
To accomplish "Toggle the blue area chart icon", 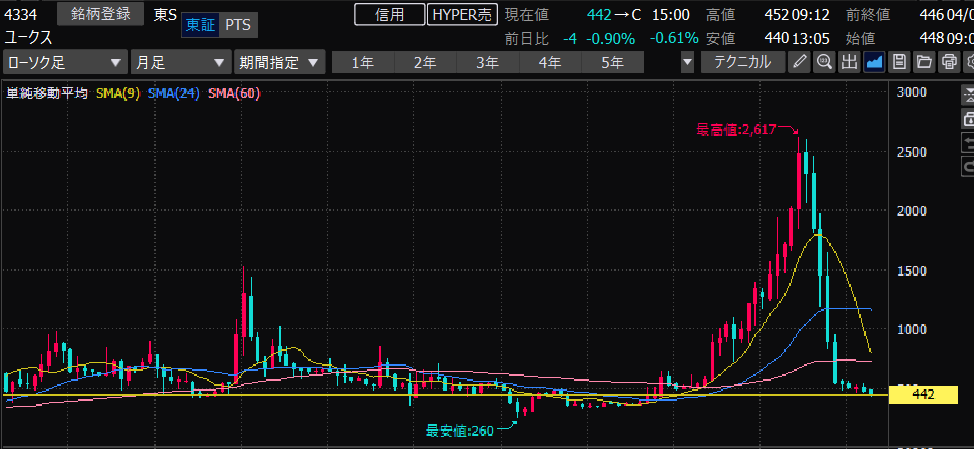I will click(874, 62).
